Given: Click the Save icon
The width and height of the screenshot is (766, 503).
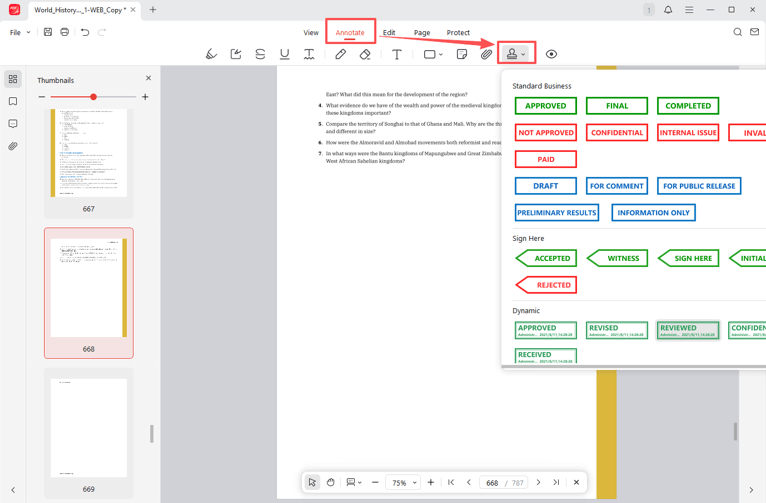Looking at the screenshot, I should pyautogui.click(x=48, y=32).
